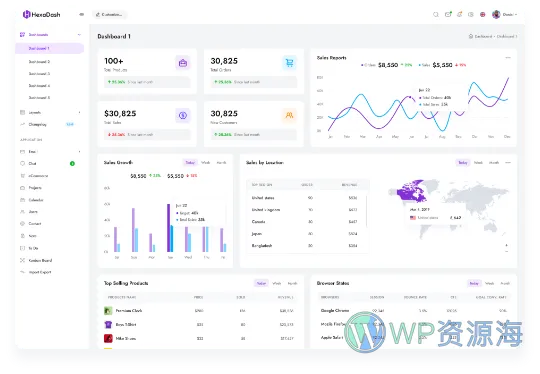Switch Top Selling Products to Month
The width and height of the screenshot is (540, 374).
tap(292, 283)
